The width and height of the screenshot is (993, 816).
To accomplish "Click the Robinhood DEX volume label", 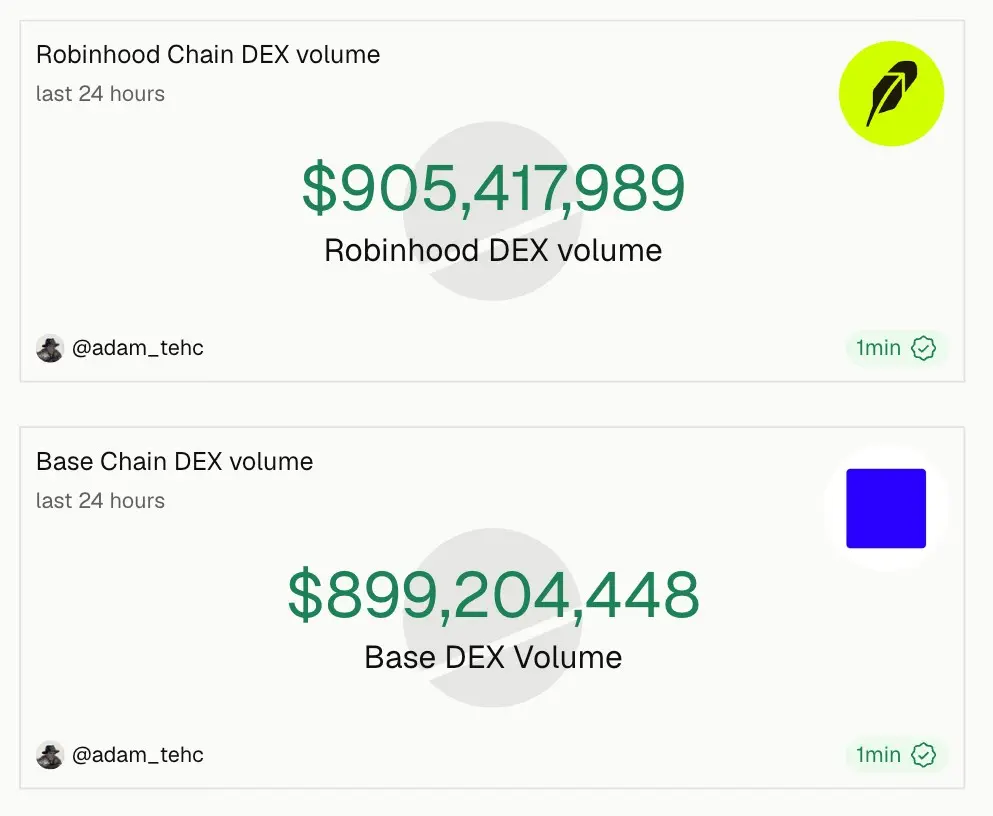I will click(x=493, y=251).
